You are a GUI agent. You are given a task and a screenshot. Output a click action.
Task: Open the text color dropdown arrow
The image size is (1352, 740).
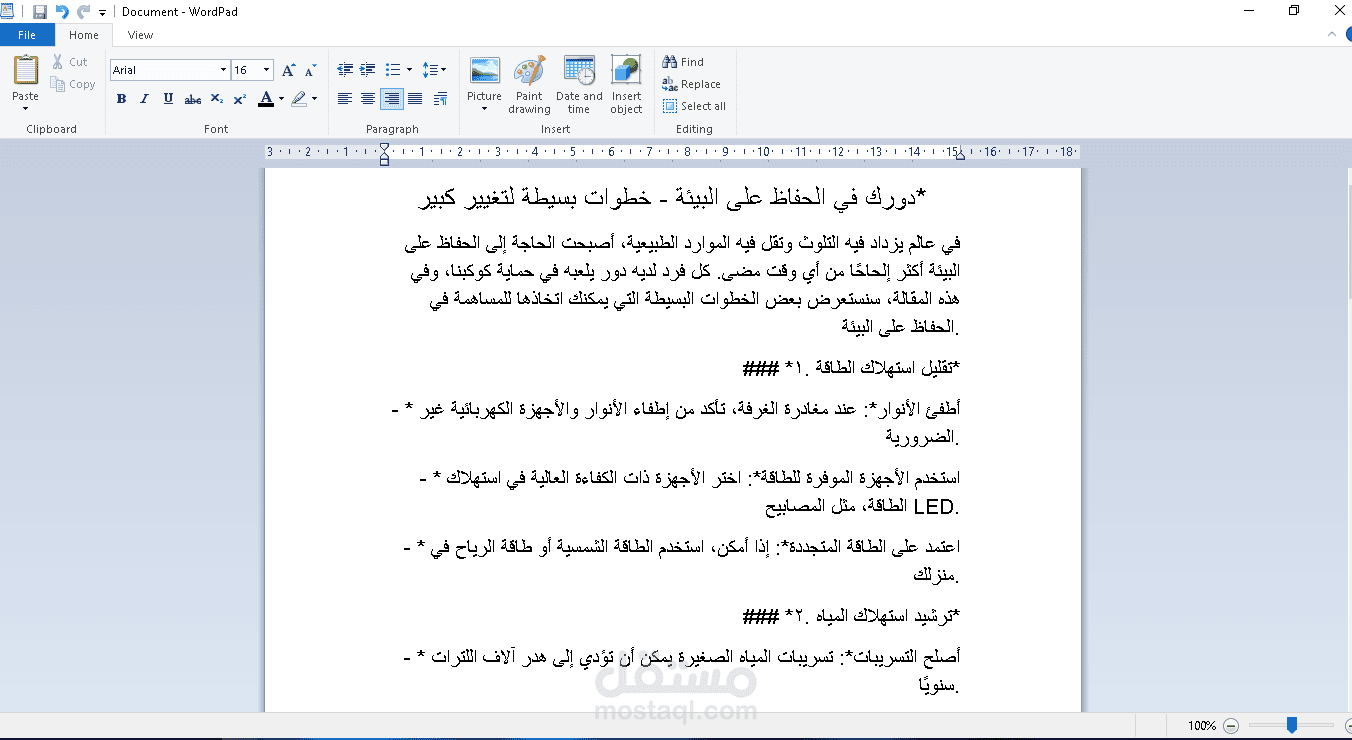pyautogui.click(x=281, y=99)
